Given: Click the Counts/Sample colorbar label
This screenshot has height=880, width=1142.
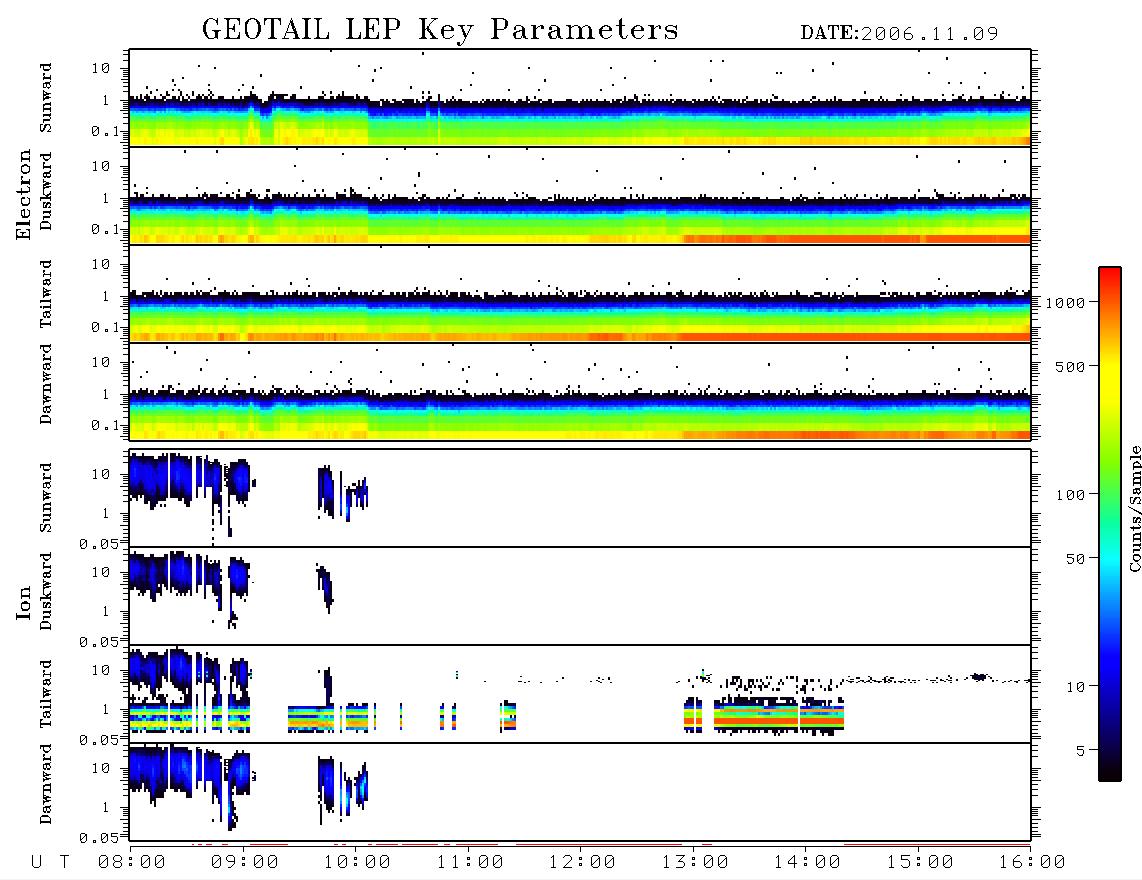Looking at the screenshot, I should pyautogui.click(x=1134, y=508).
